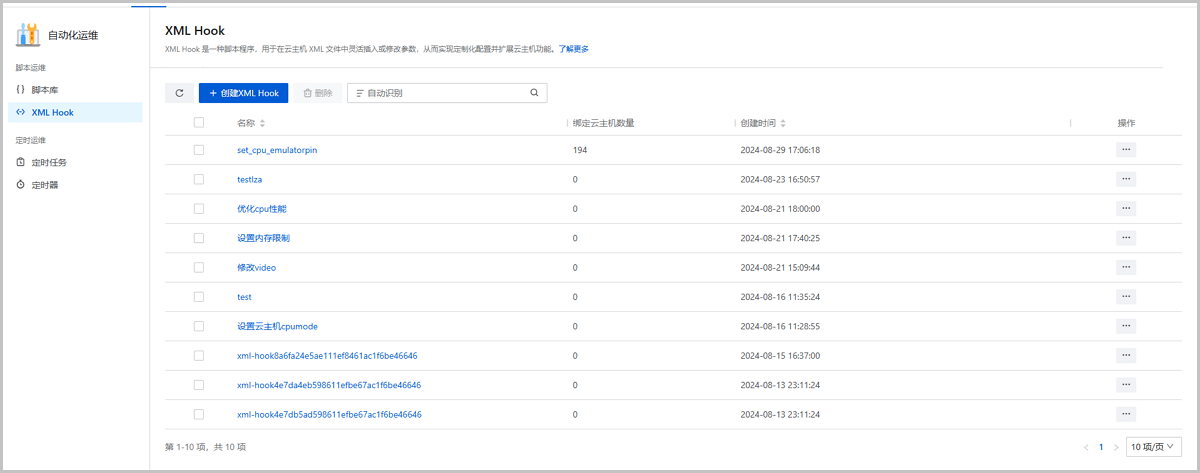Open actions menu for set_cpu_emulatorpin
Screen dimensions: 1200x473
(1126, 150)
